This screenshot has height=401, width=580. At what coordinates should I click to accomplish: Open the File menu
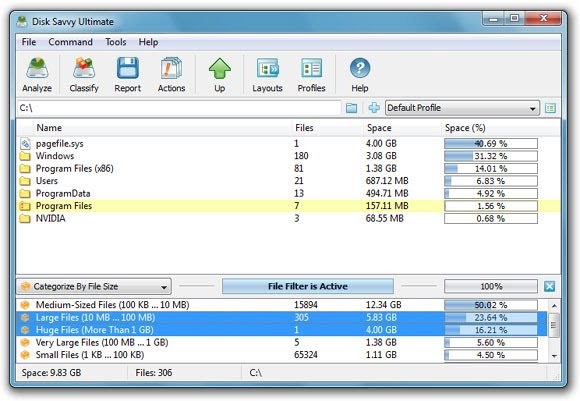[29, 42]
